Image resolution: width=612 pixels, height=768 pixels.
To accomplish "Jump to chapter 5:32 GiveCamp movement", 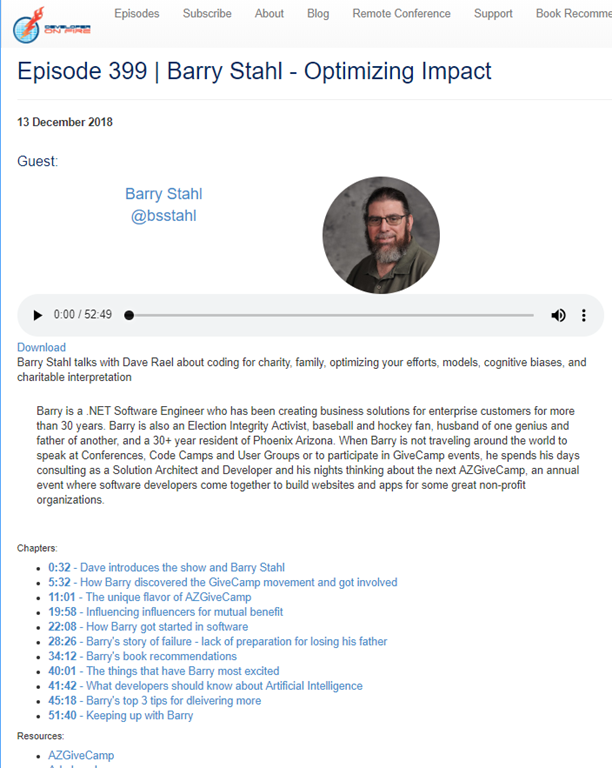I will (x=223, y=582).
